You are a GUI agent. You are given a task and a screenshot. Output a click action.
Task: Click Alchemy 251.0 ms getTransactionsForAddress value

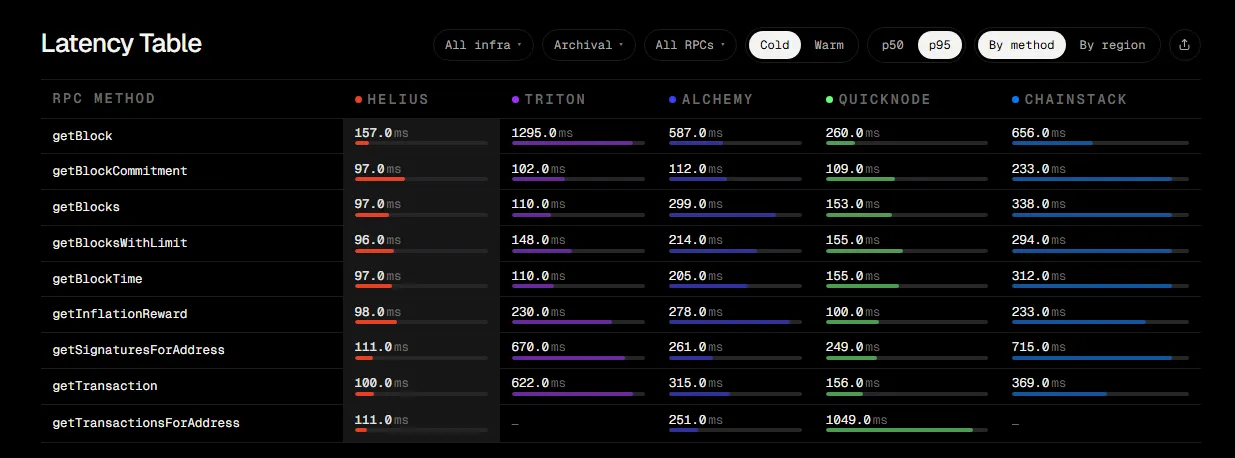coord(695,419)
